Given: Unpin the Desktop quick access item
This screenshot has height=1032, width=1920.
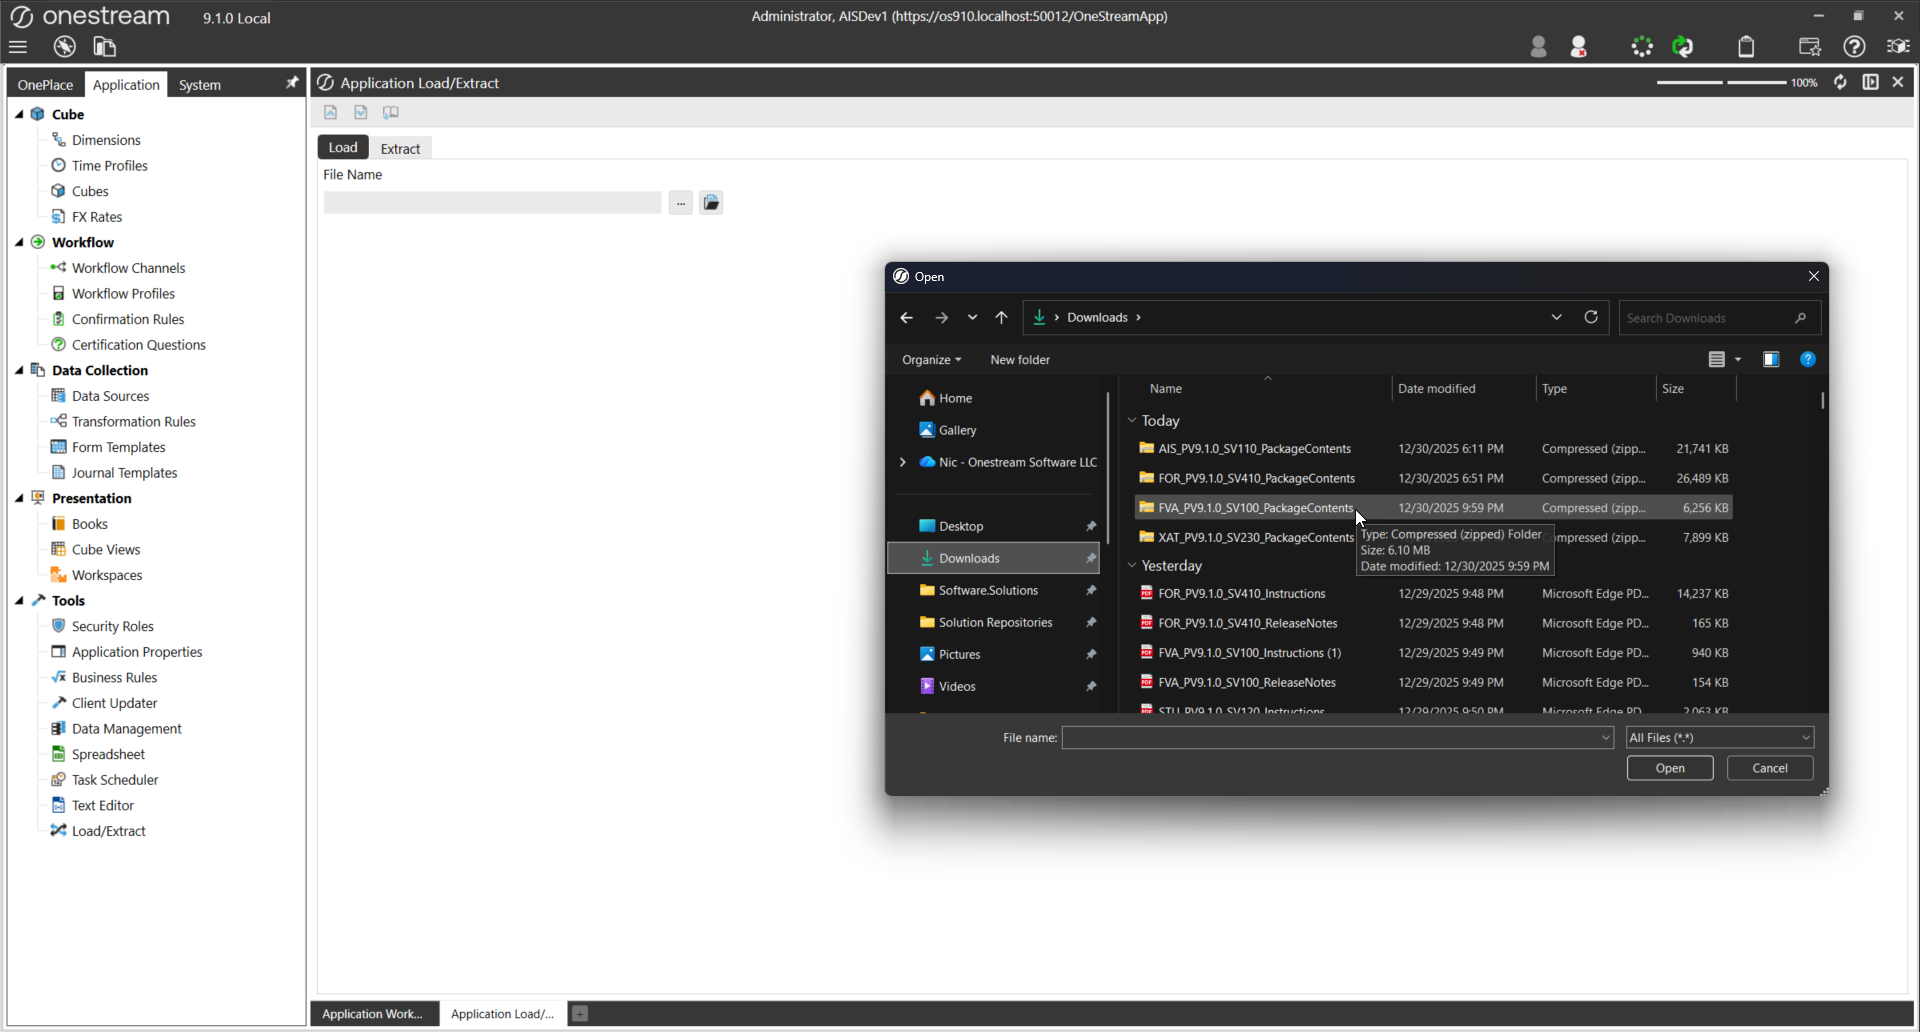Looking at the screenshot, I should 1091,526.
